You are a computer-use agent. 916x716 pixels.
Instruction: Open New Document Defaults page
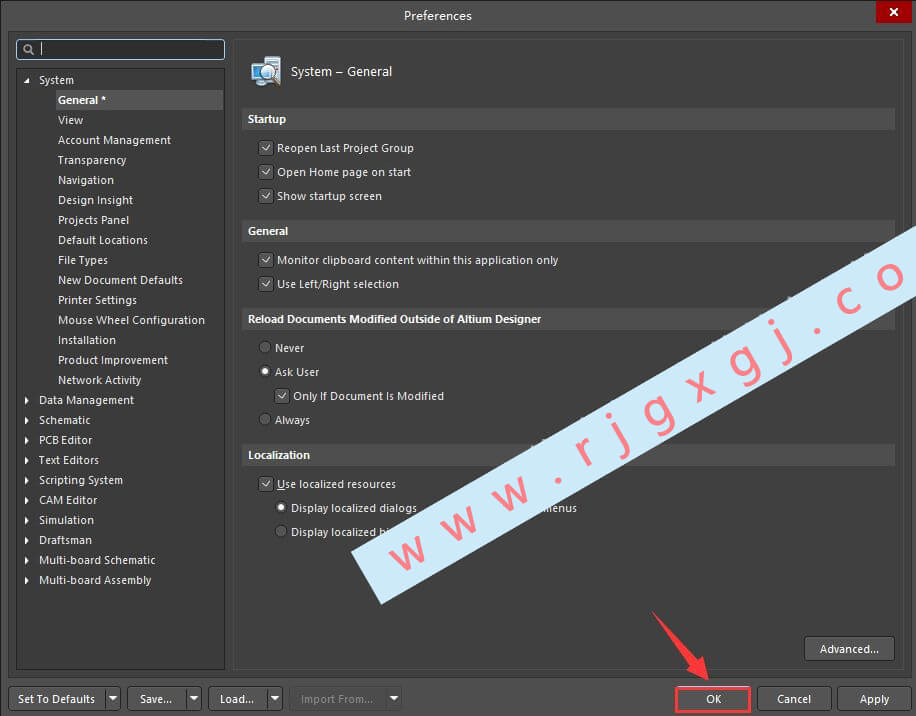(120, 280)
